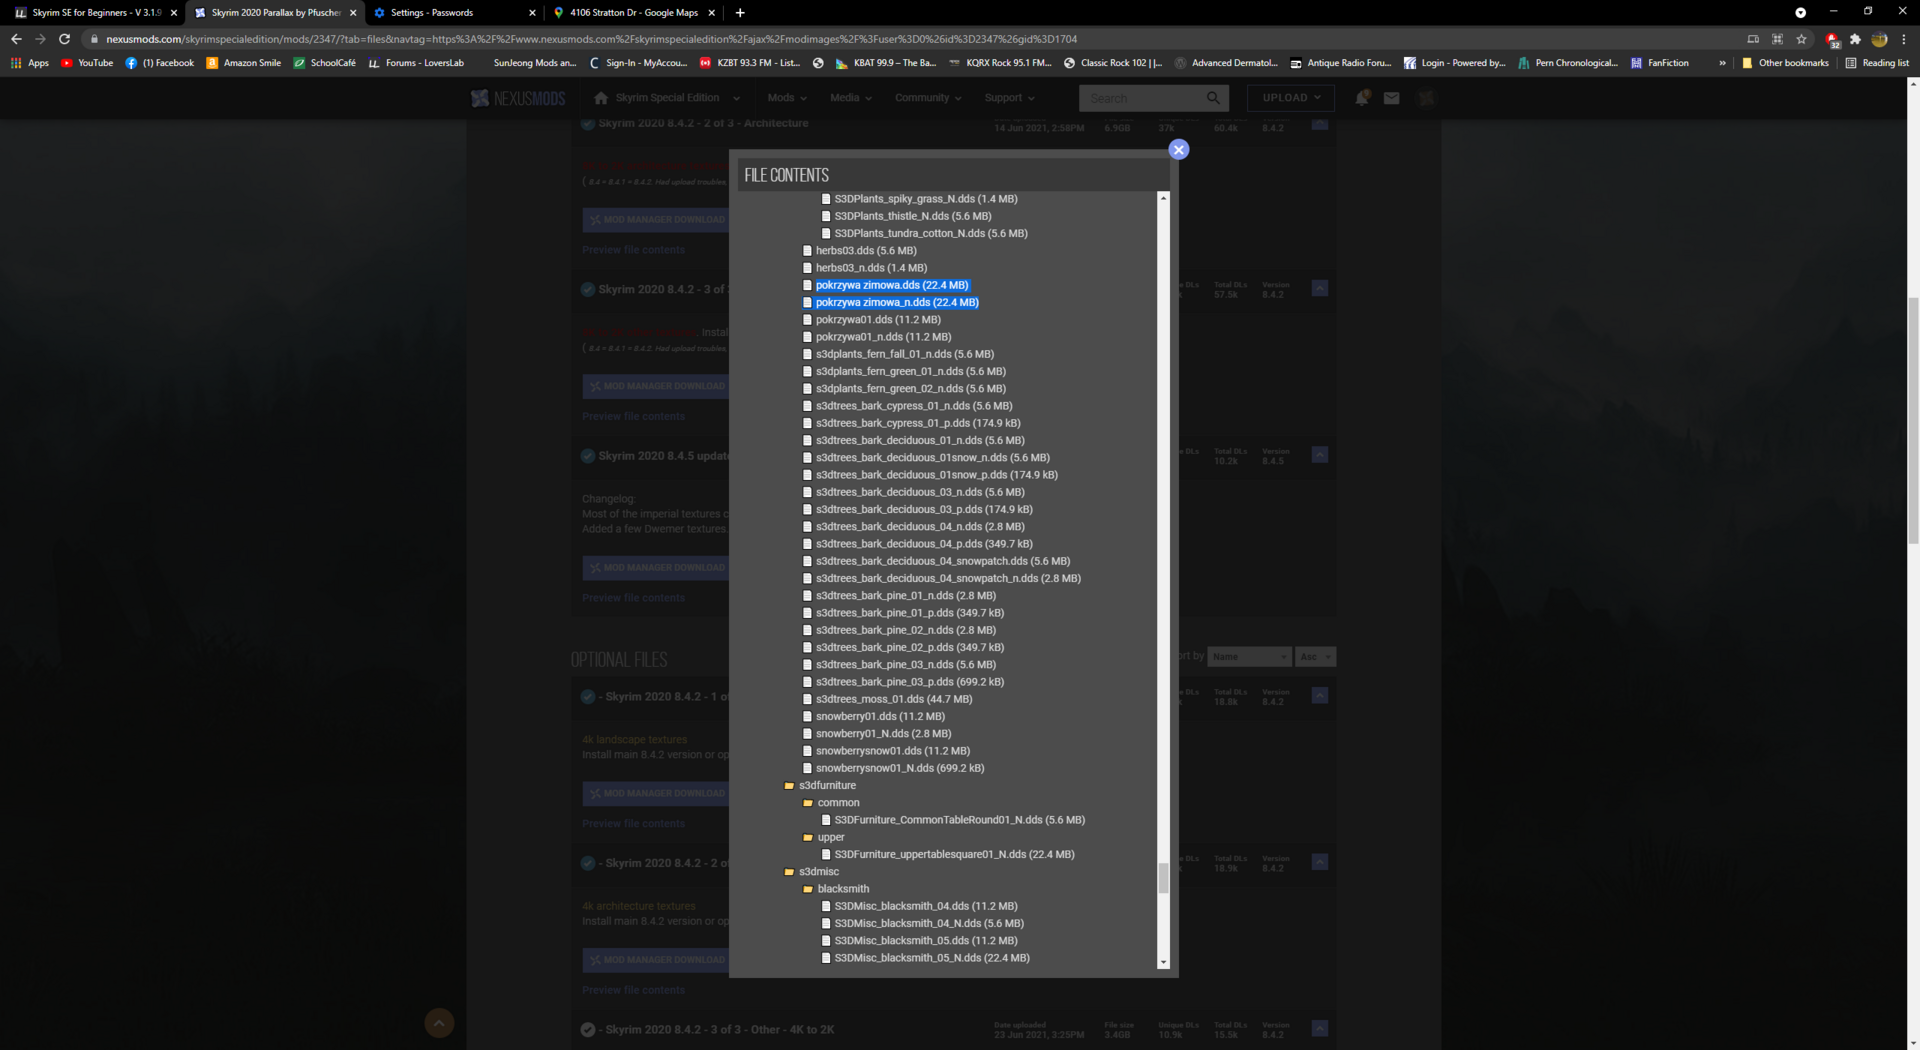The width and height of the screenshot is (1920, 1050).
Task: Click the file contents scrollbar thumb
Action: pyautogui.click(x=1163, y=878)
